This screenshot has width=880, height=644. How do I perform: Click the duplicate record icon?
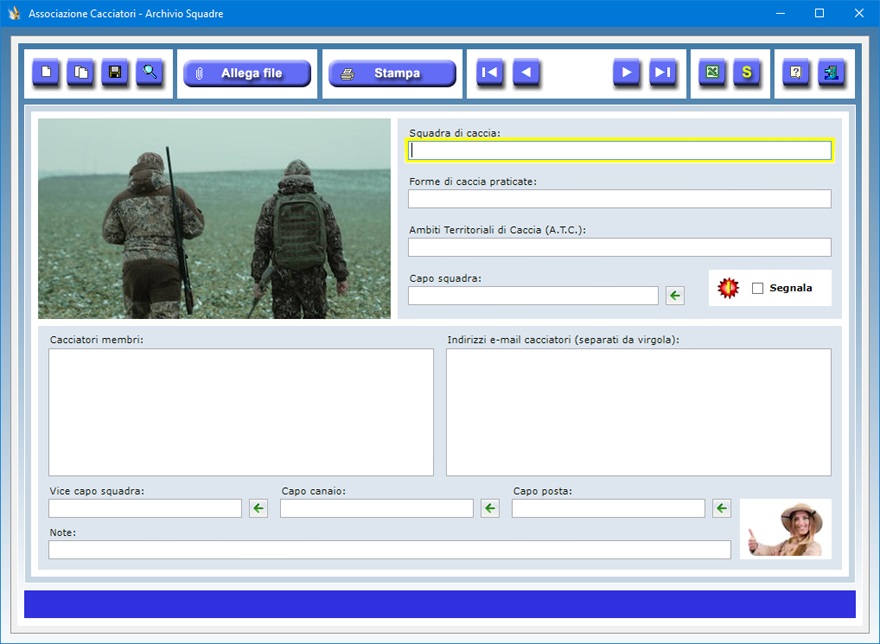tap(81, 72)
